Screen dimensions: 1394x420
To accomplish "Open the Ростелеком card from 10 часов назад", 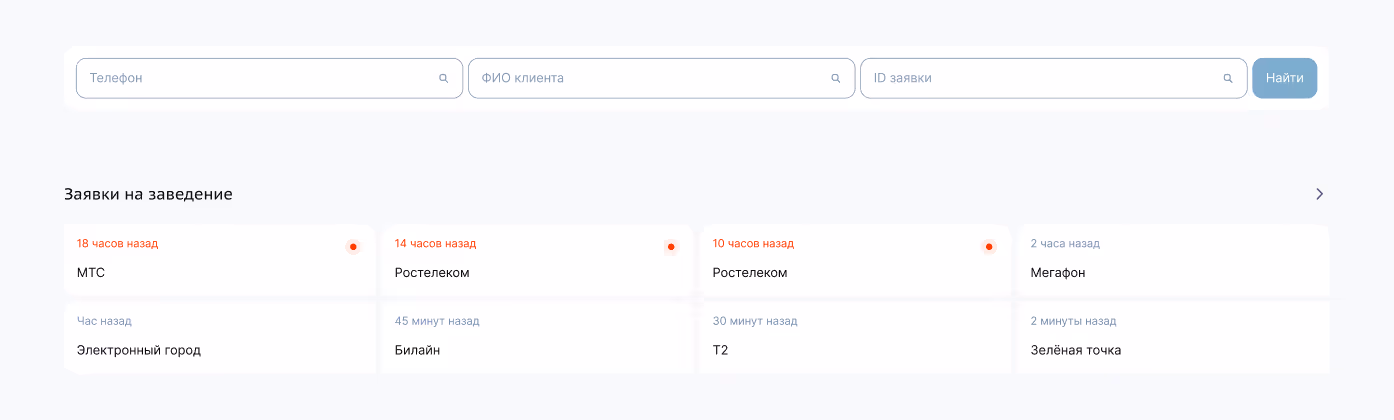I will (855, 260).
